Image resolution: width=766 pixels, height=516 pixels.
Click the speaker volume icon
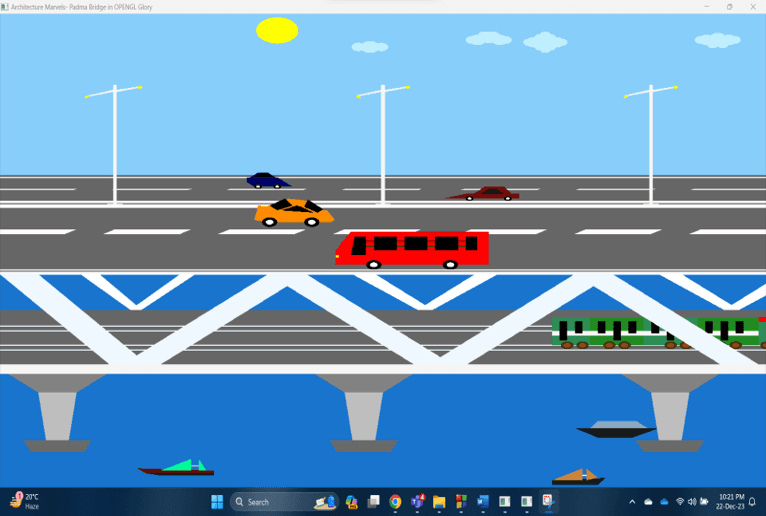coord(692,502)
